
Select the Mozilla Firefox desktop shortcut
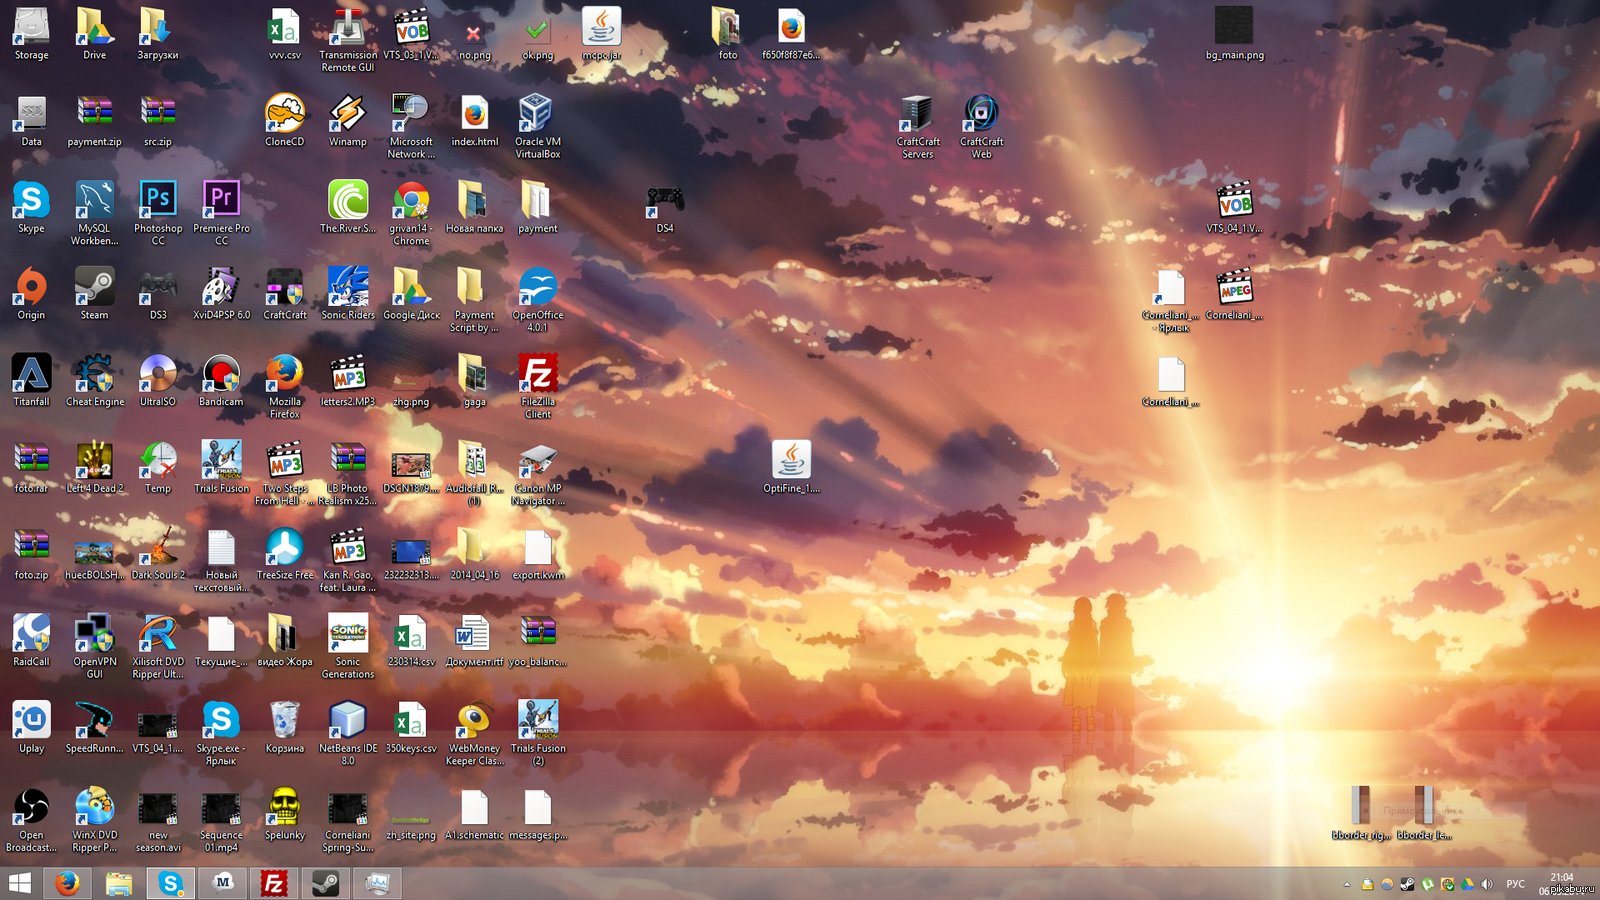point(284,386)
